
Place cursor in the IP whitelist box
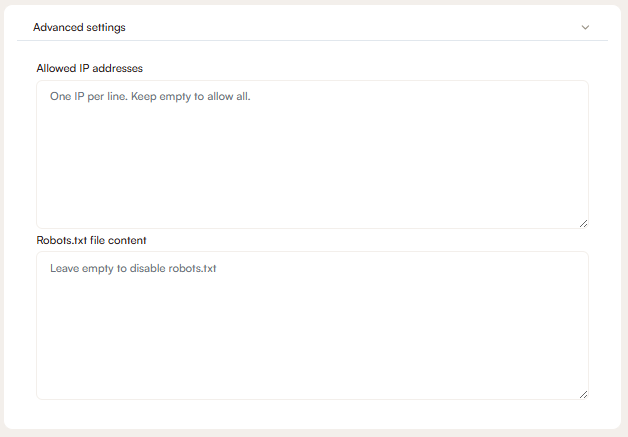312,154
